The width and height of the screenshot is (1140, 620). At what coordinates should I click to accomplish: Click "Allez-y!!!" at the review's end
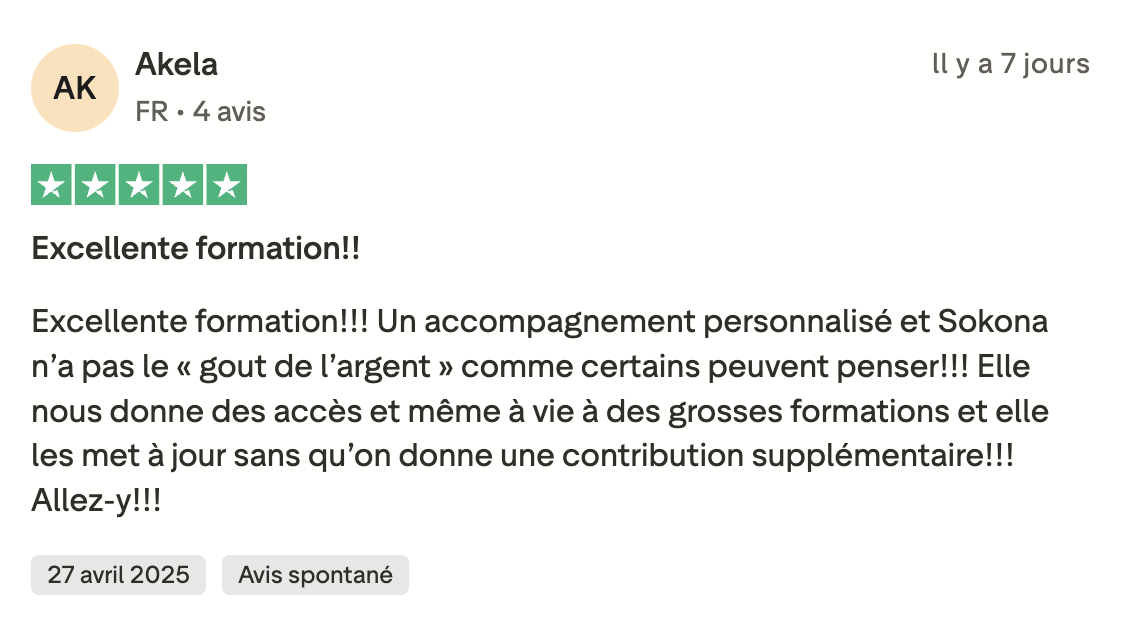click(96, 500)
